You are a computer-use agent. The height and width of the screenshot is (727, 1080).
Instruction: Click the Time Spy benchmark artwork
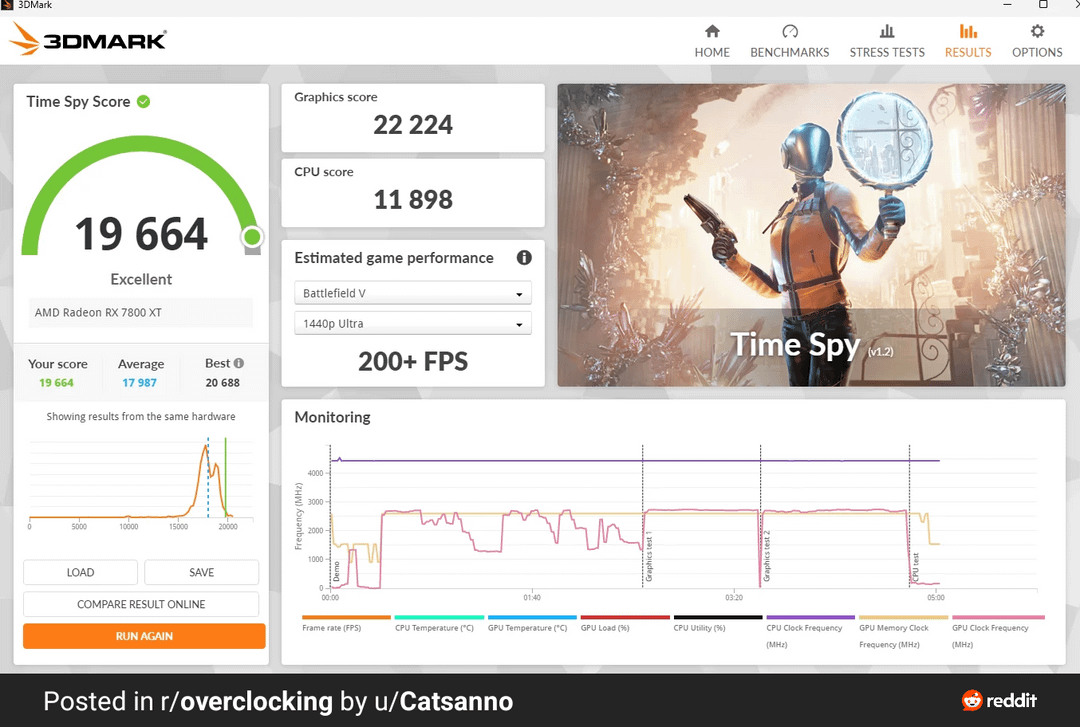coord(811,234)
